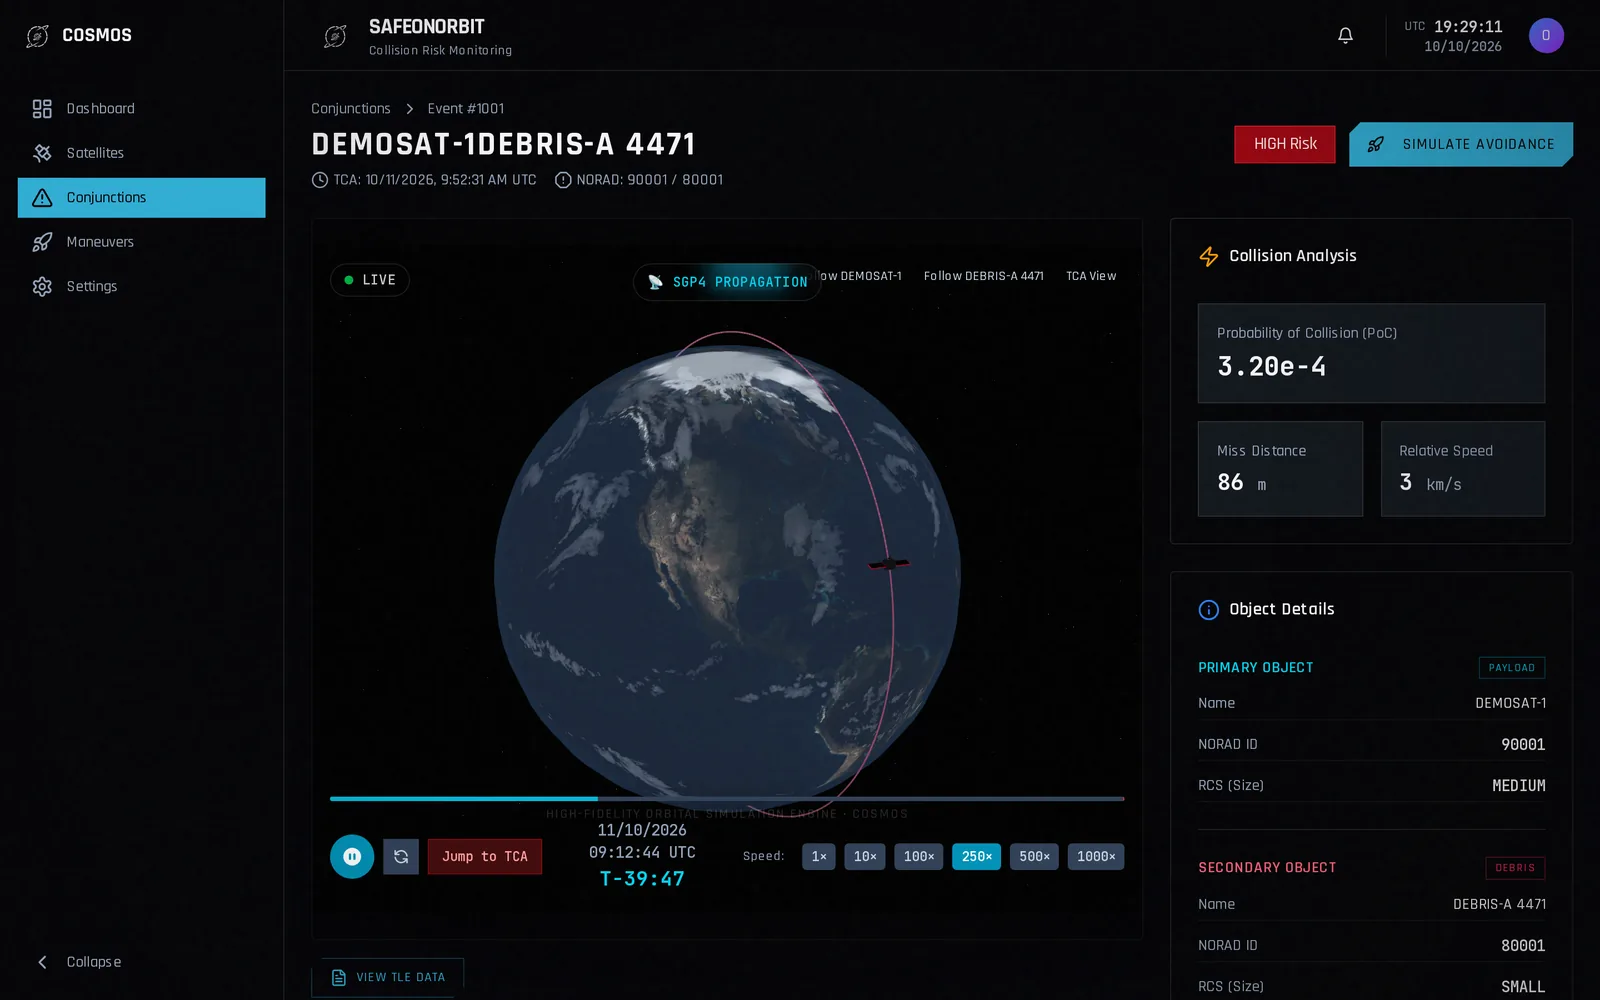Start Simulate Avoidance
Viewport: 1600px width, 1000px height.
click(1461, 144)
